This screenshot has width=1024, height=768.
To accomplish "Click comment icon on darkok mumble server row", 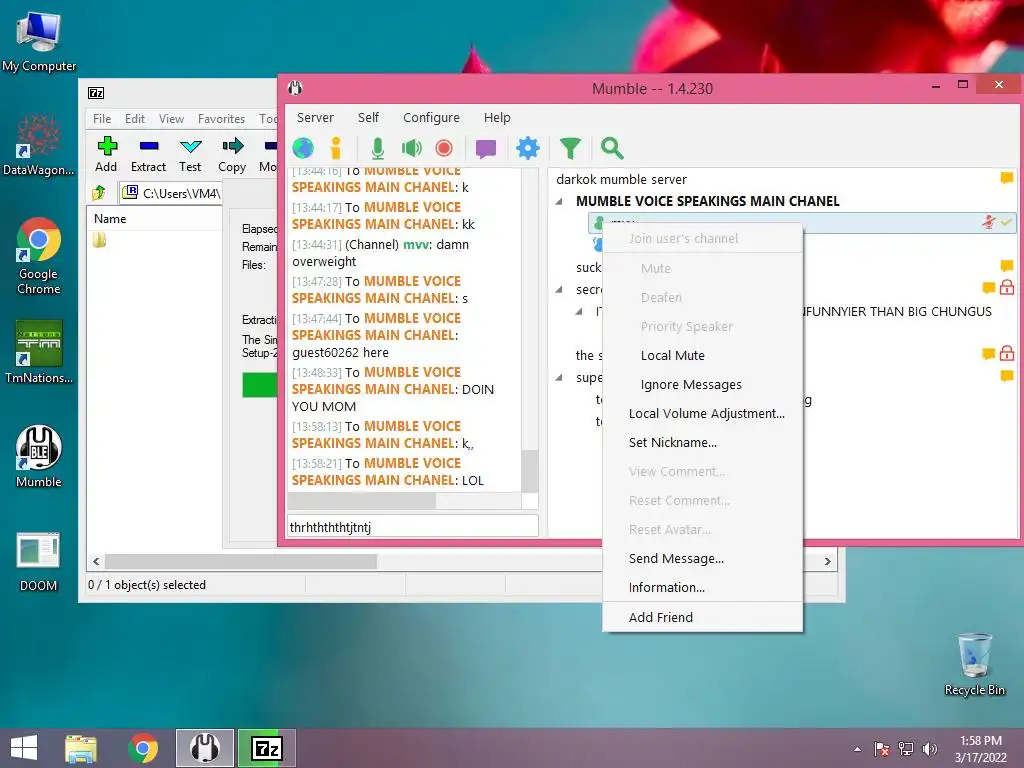I will [x=1006, y=178].
